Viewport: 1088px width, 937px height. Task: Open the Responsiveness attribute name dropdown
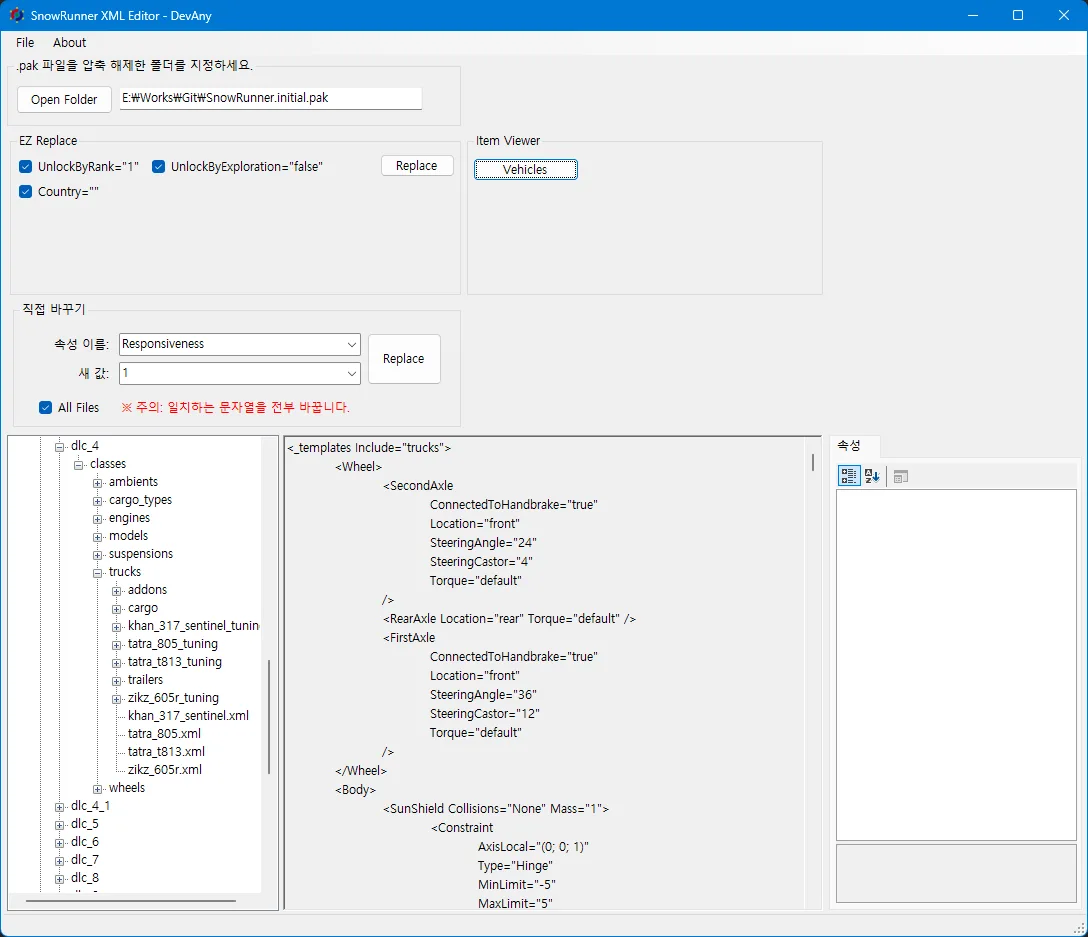[x=352, y=344]
